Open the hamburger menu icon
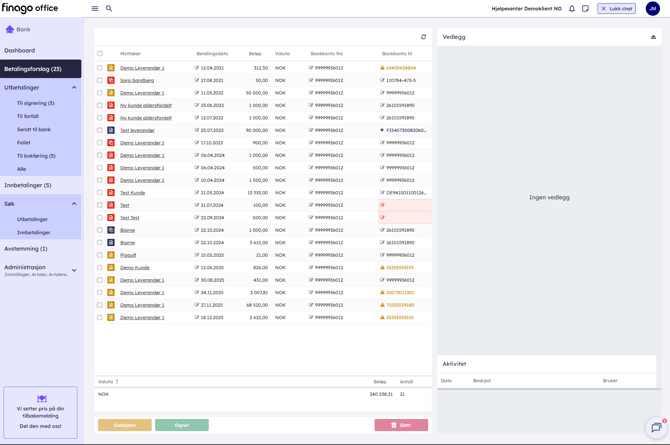Screen dimensions: 670x445 pos(95,9)
